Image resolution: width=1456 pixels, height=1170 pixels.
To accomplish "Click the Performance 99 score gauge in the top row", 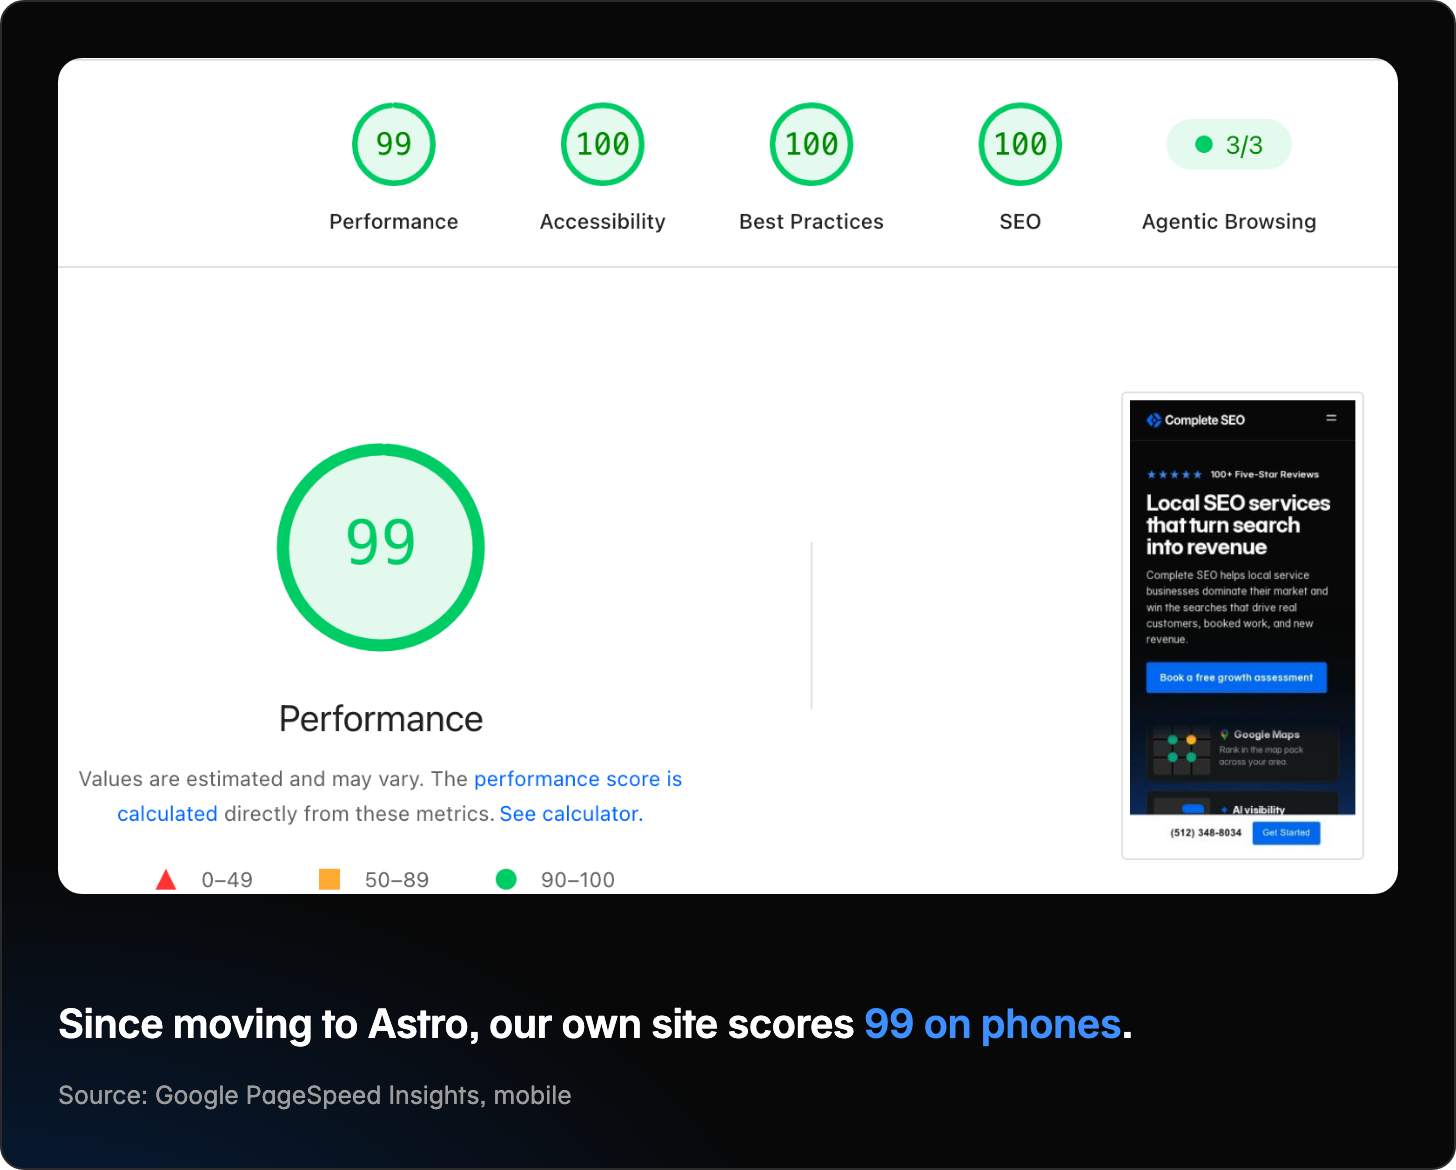I will tap(394, 144).
